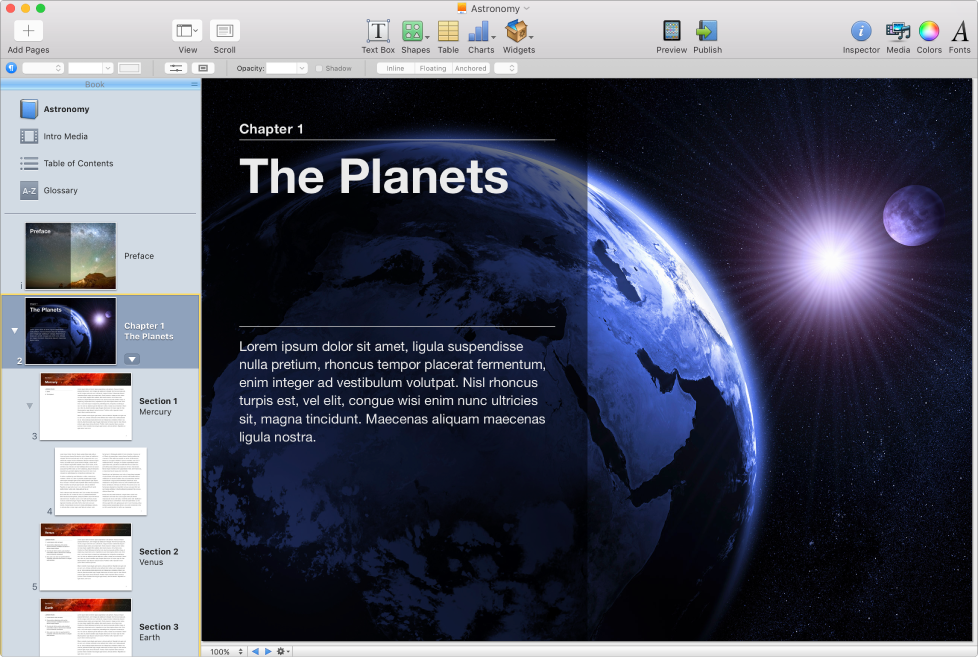Open the second format bar dropdown

(90, 68)
